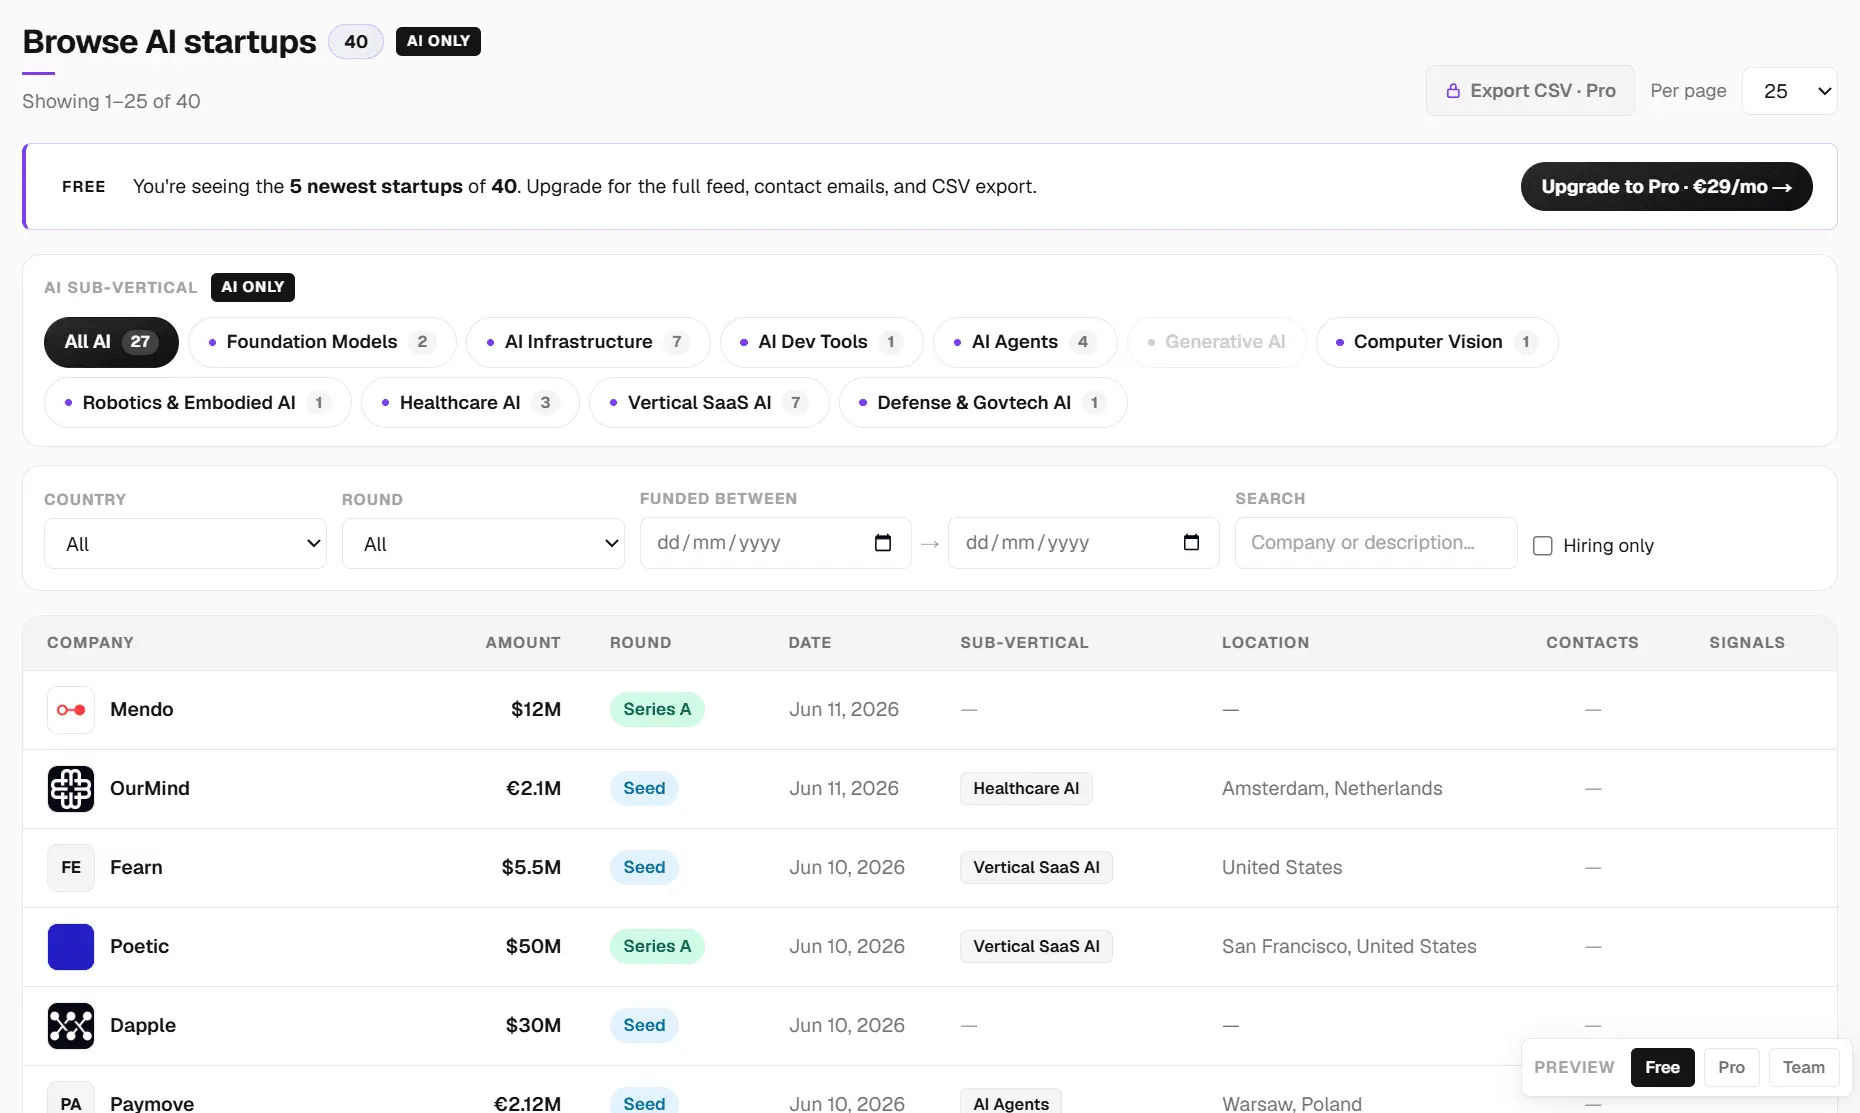The width and height of the screenshot is (1860, 1113).
Task: Click the Date column header
Action: tap(809, 643)
